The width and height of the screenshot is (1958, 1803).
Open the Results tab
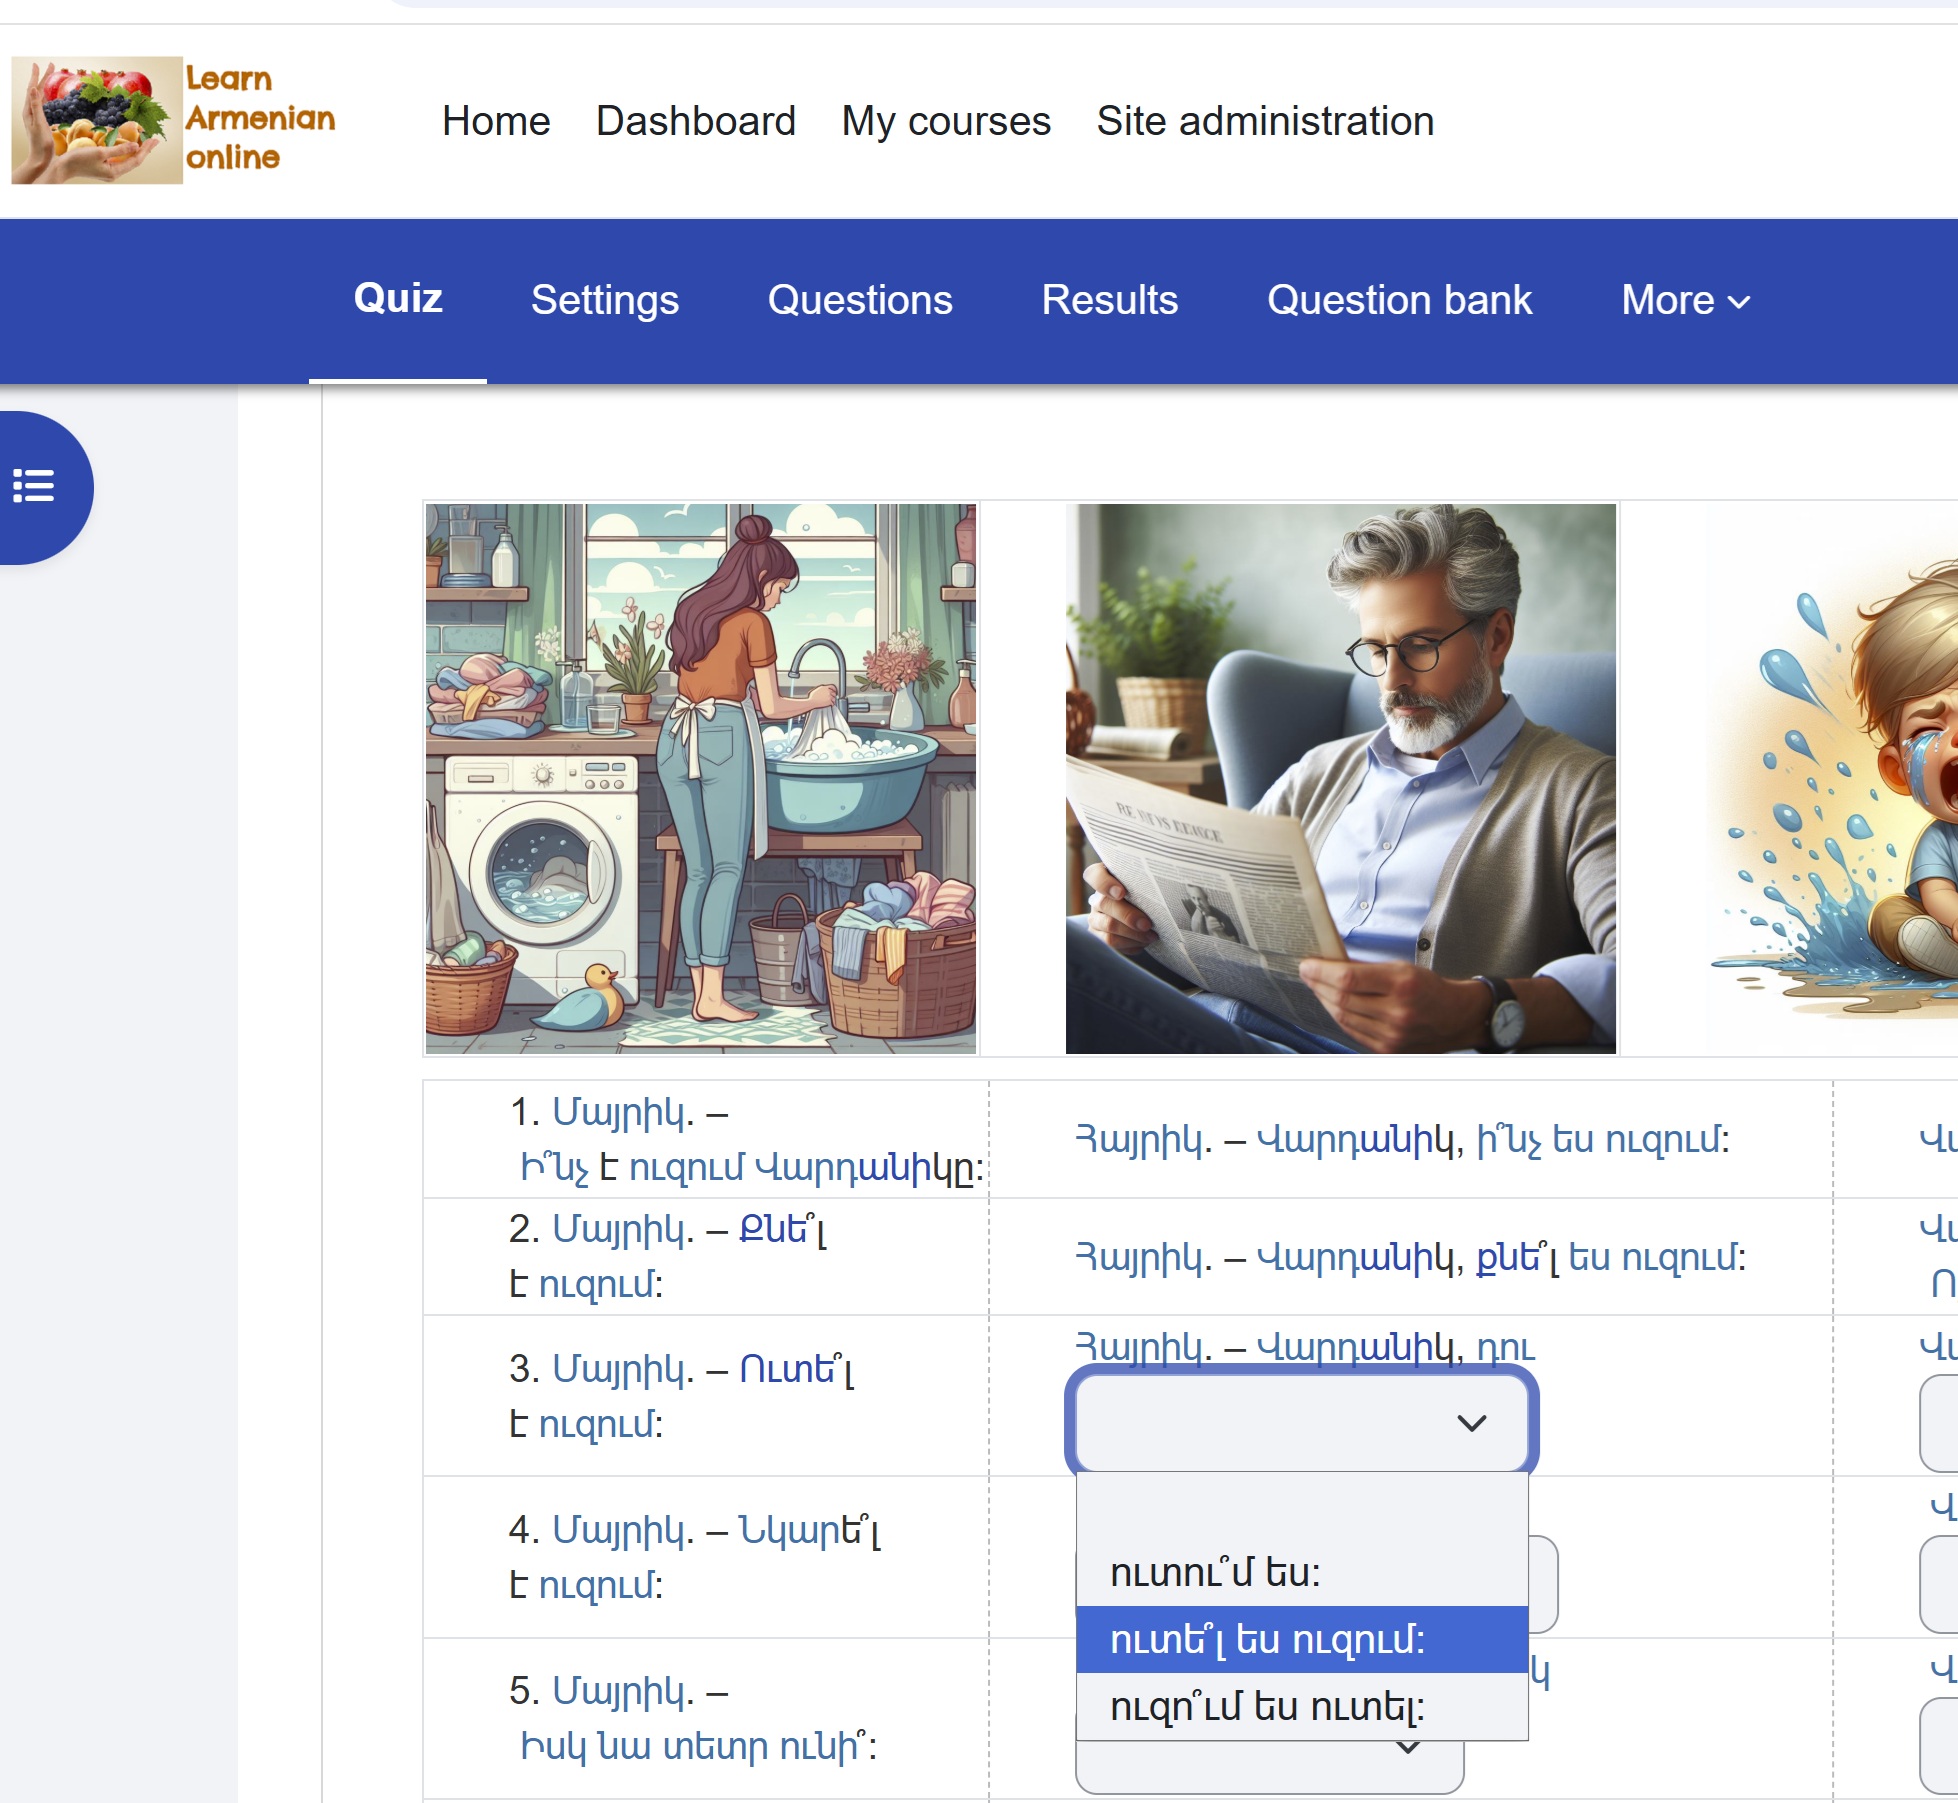[x=1109, y=300]
